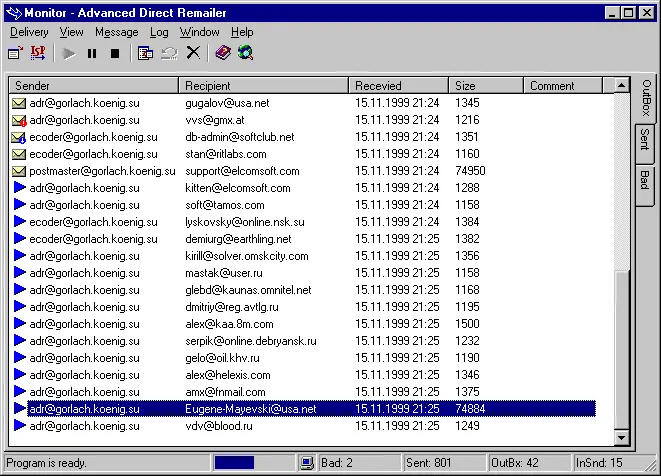The image size is (661, 476).
Task: Open the help book icon
Action: (x=223, y=53)
